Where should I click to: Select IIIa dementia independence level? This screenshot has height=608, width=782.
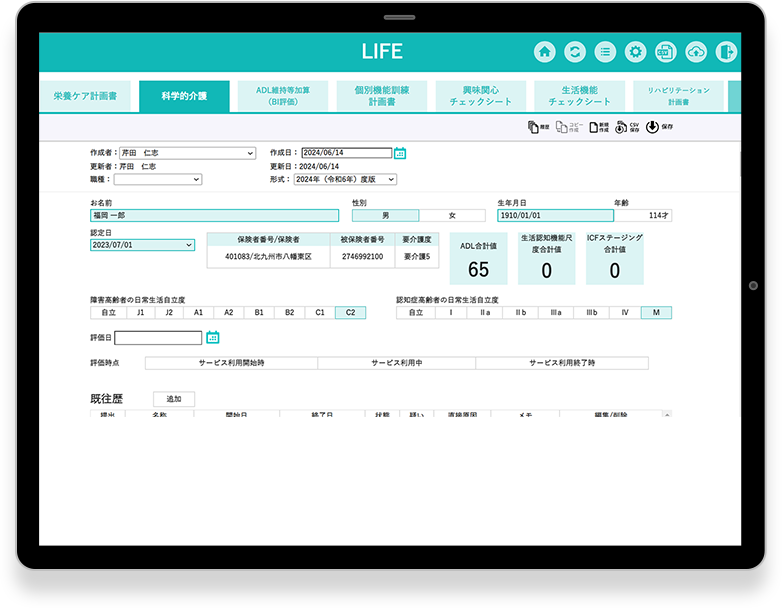click(556, 313)
